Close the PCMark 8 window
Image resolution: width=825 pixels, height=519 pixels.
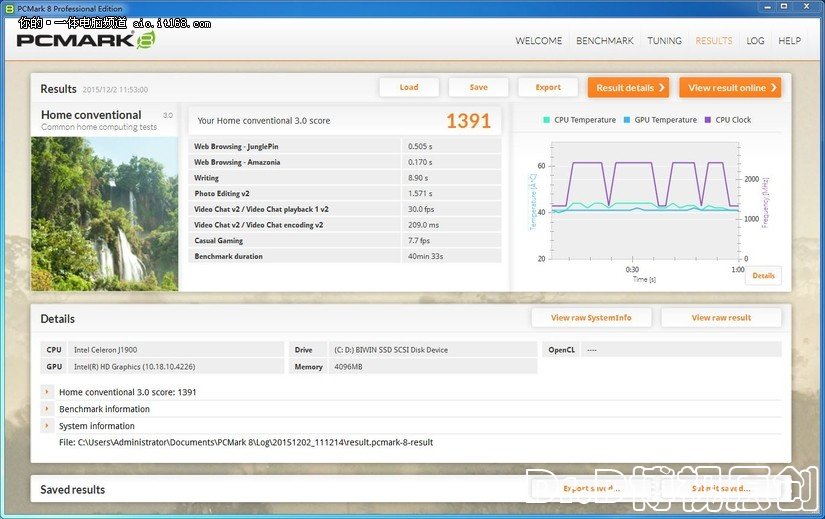point(806,7)
